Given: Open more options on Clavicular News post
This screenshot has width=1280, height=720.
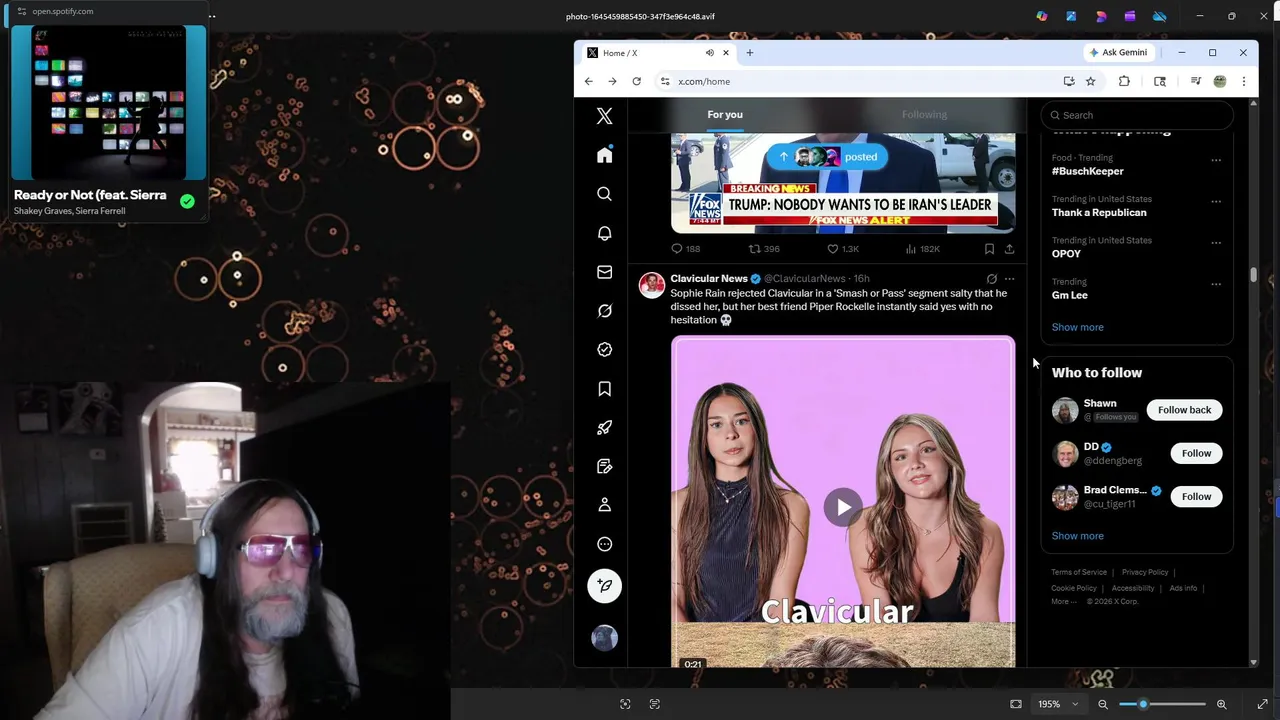Looking at the screenshot, I should [x=1009, y=279].
